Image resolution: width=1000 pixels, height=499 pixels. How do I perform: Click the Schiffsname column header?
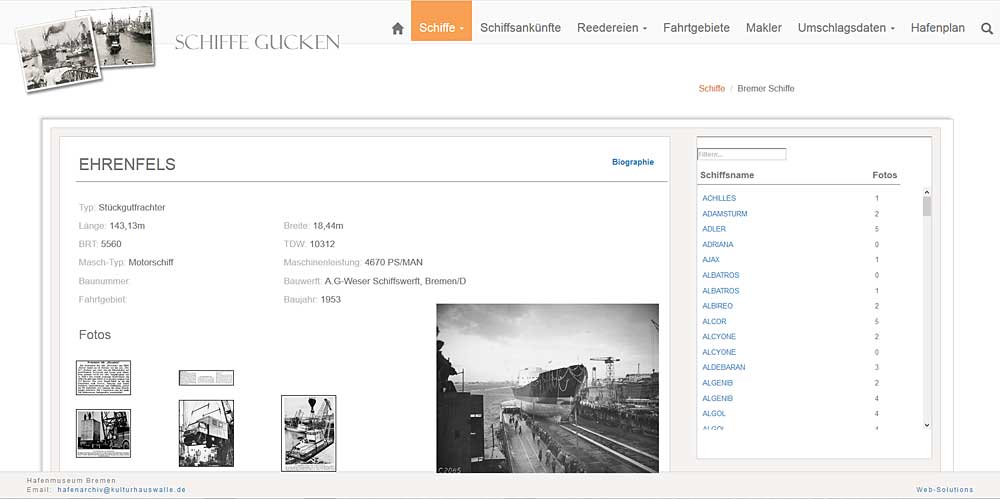(727, 175)
